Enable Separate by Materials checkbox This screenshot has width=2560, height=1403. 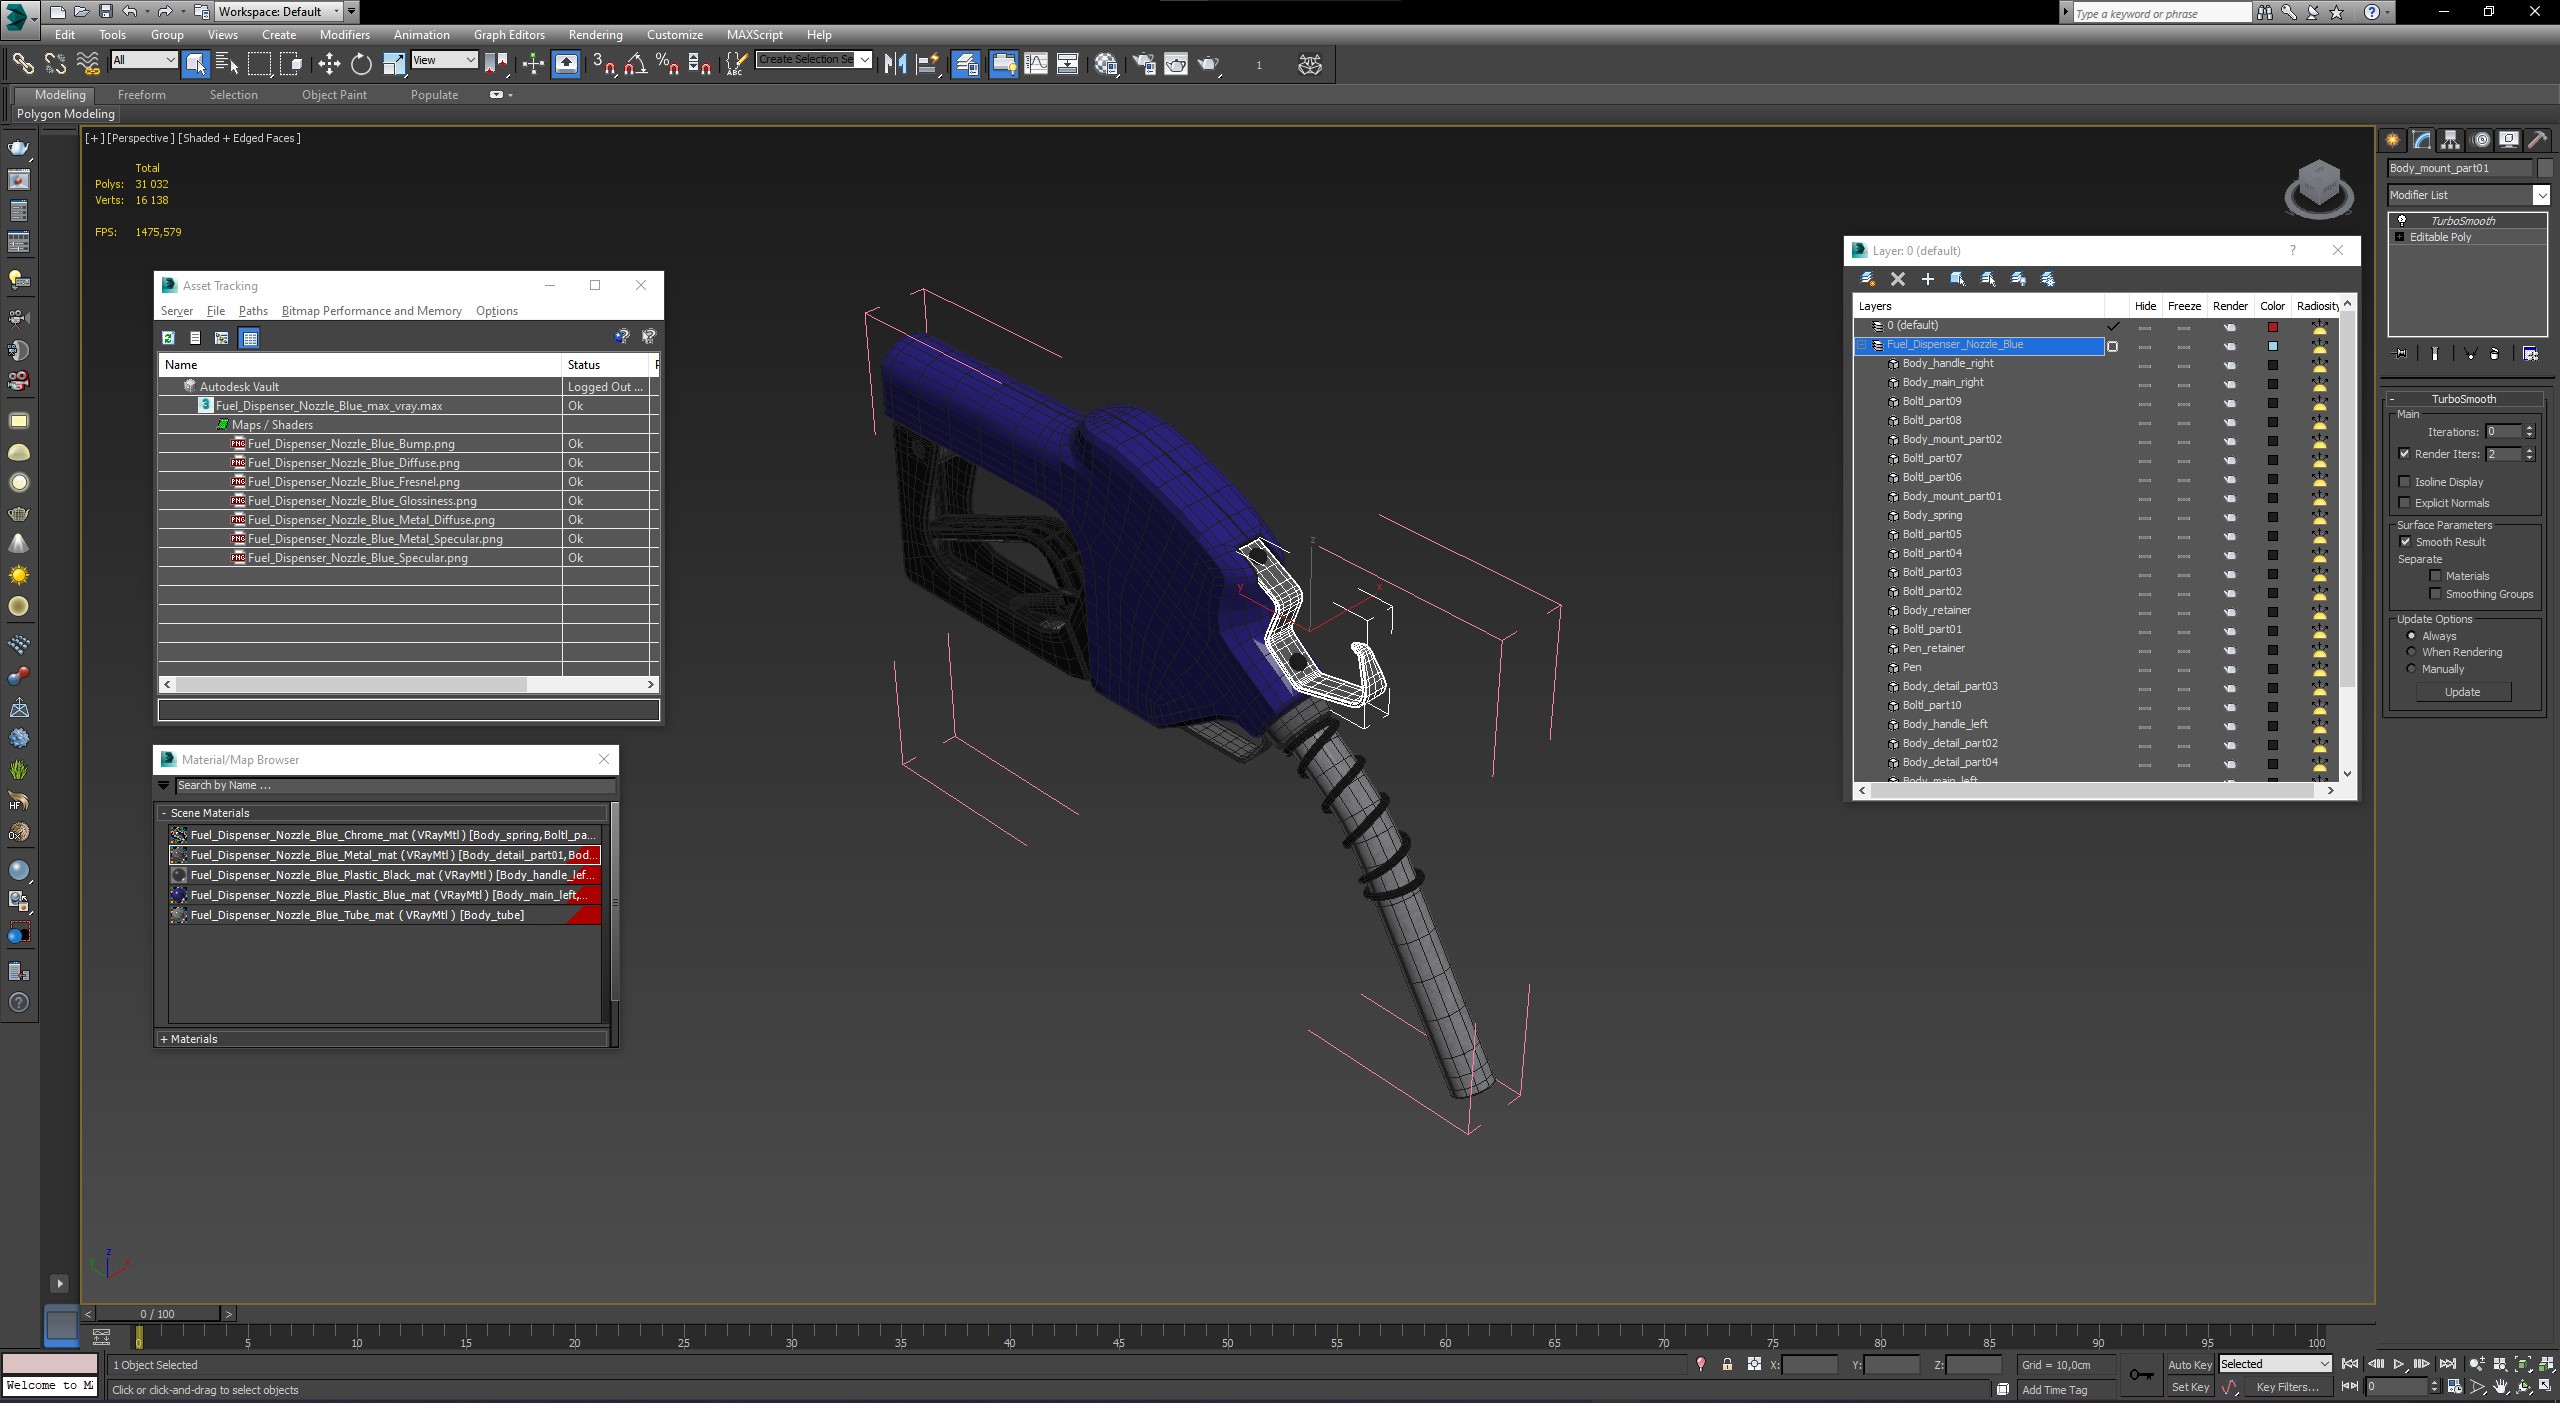(2435, 576)
